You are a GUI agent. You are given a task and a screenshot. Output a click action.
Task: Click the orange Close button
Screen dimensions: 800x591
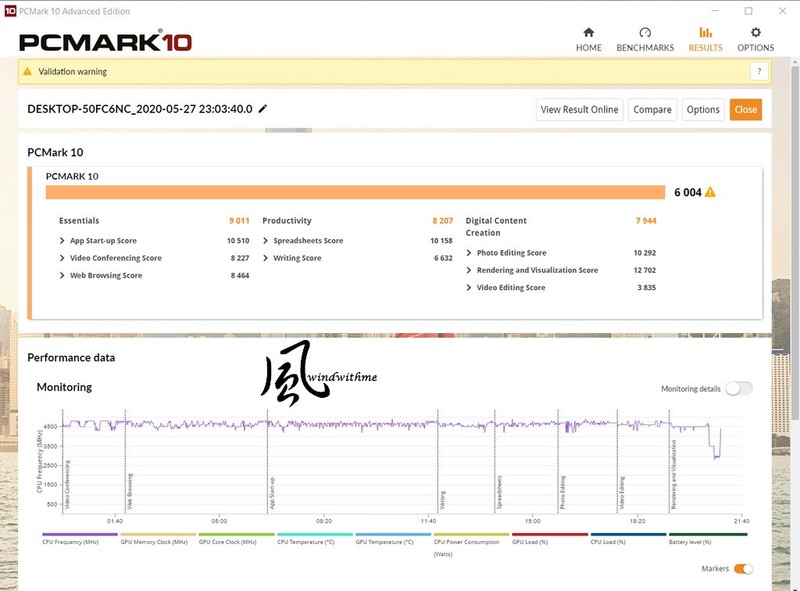(x=745, y=110)
